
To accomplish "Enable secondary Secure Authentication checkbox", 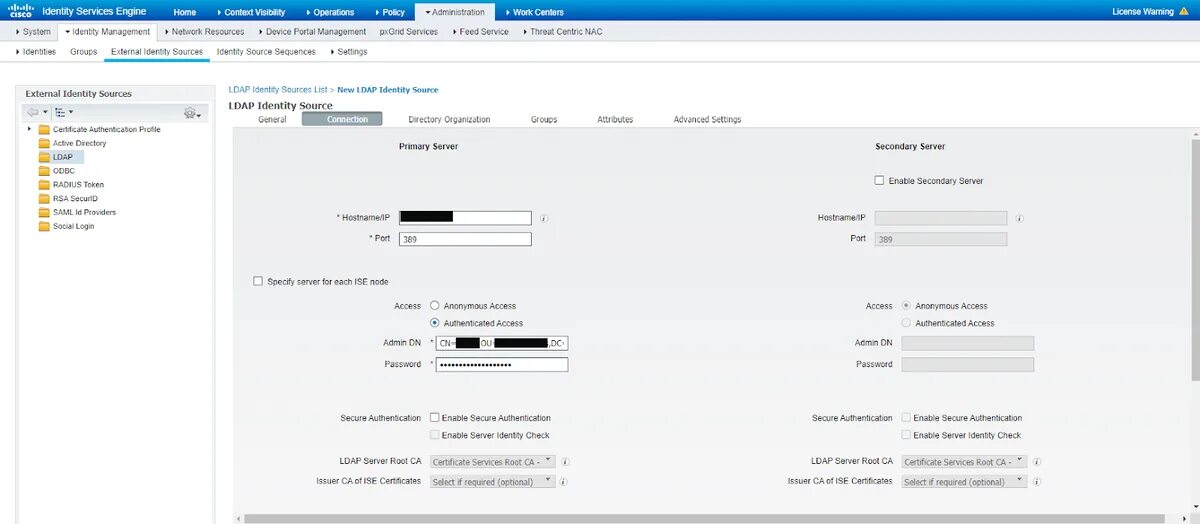I will [x=906, y=418].
